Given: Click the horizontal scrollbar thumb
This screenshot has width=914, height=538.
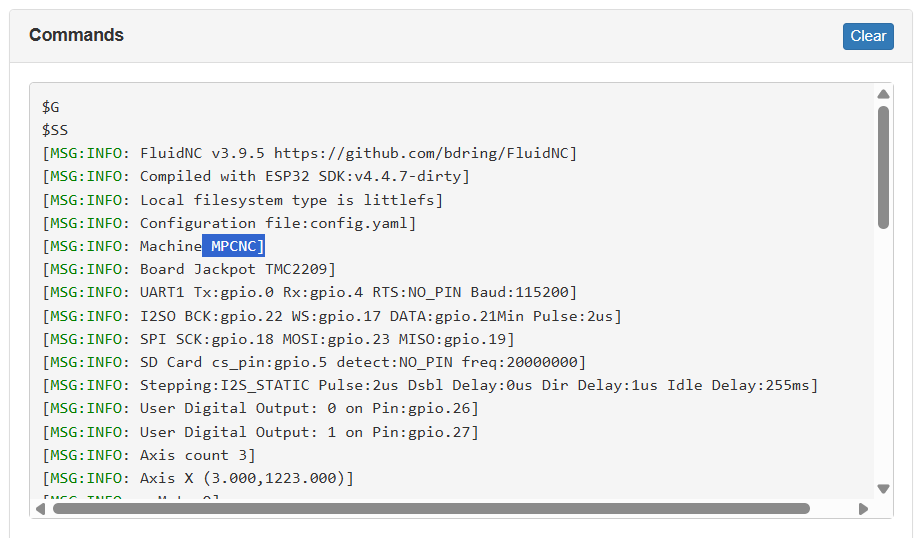Looking at the screenshot, I should (x=430, y=509).
